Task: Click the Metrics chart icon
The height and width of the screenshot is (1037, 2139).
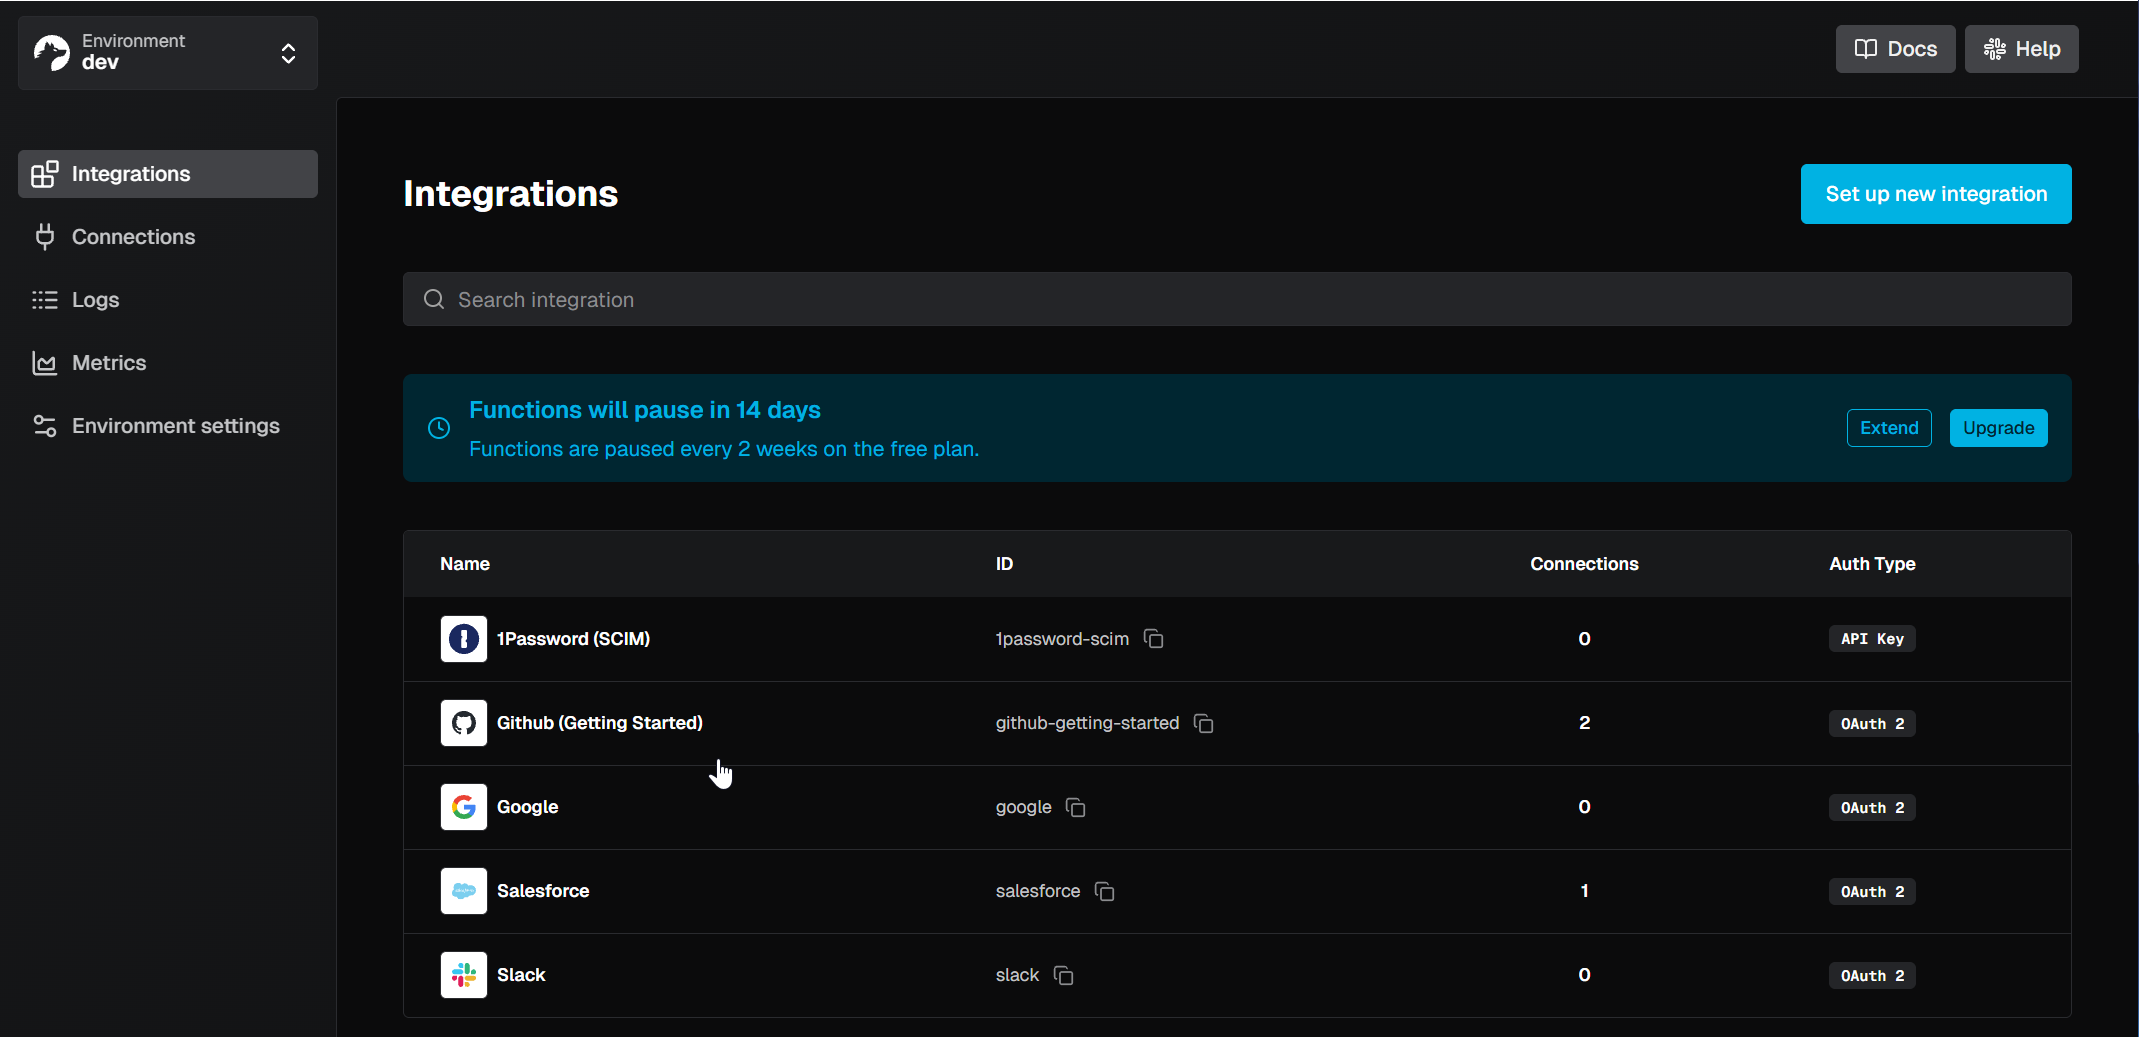Action: click(x=45, y=363)
